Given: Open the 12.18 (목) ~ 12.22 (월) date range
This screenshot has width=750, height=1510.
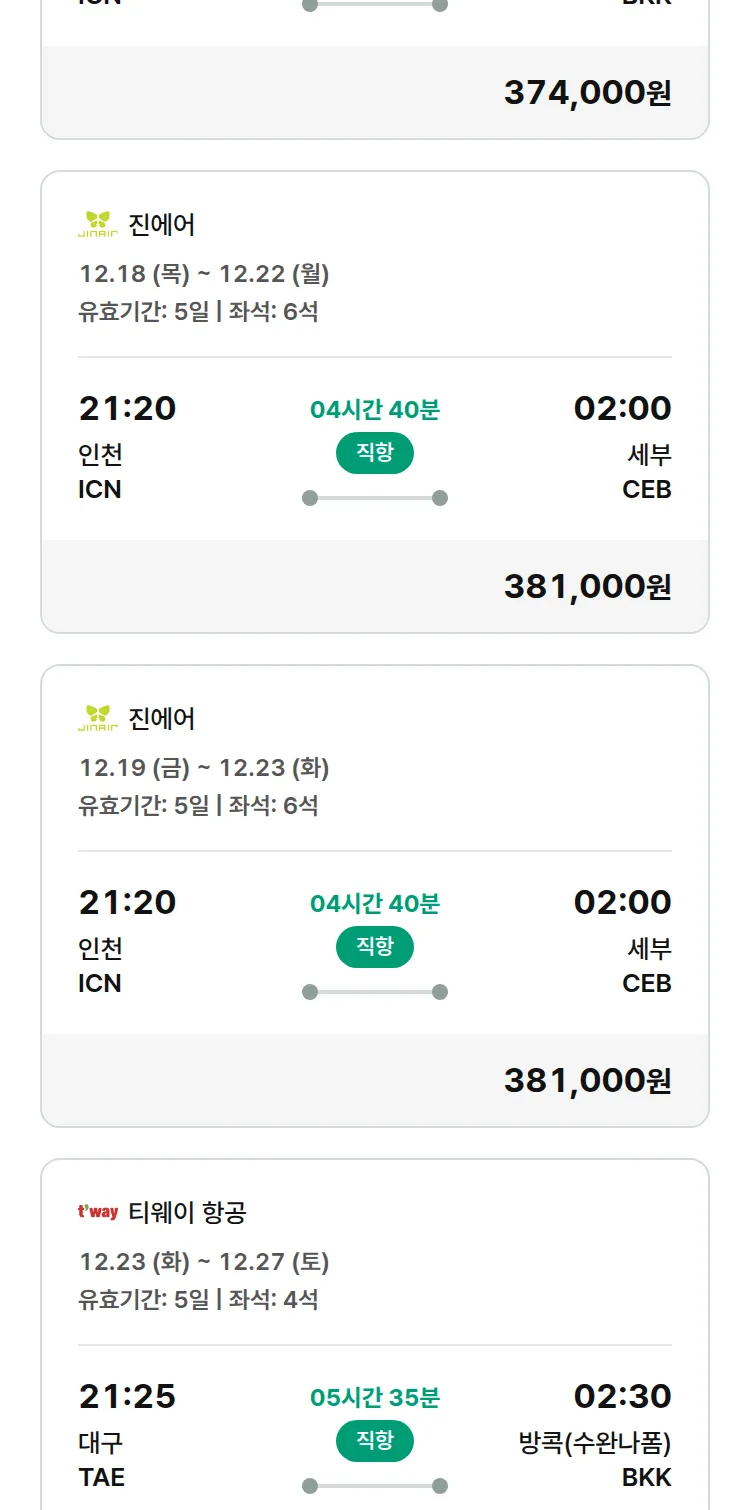Looking at the screenshot, I should 204,273.
